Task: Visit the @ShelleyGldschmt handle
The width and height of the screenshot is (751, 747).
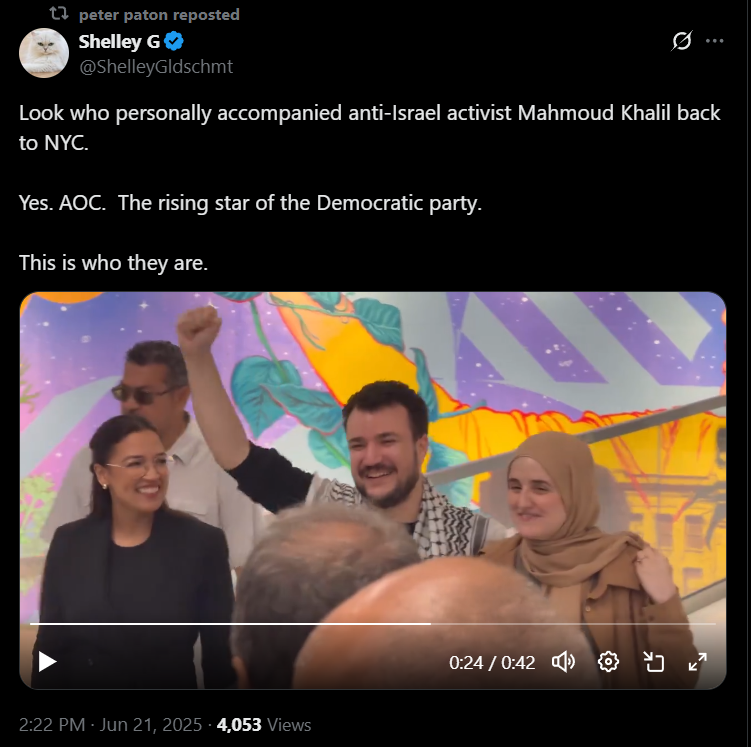Action: pyautogui.click(x=156, y=67)
